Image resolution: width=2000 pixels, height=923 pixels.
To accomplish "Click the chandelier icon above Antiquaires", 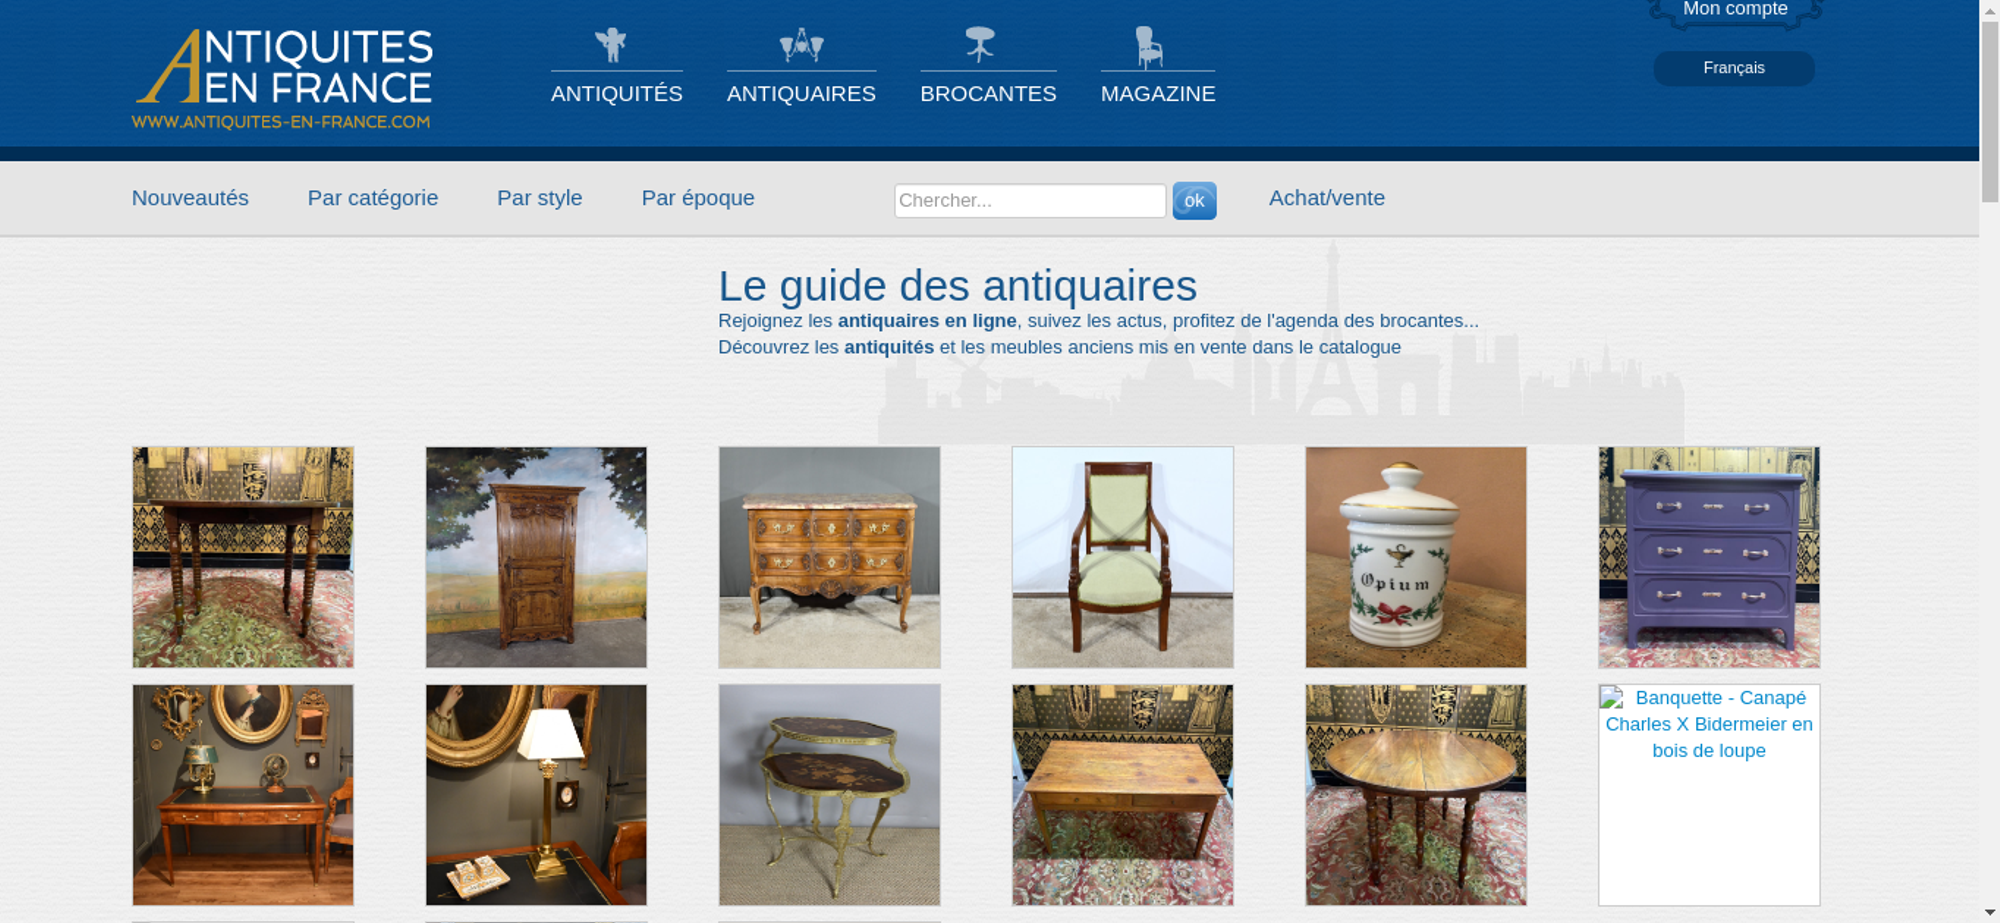I will point(801,45).
